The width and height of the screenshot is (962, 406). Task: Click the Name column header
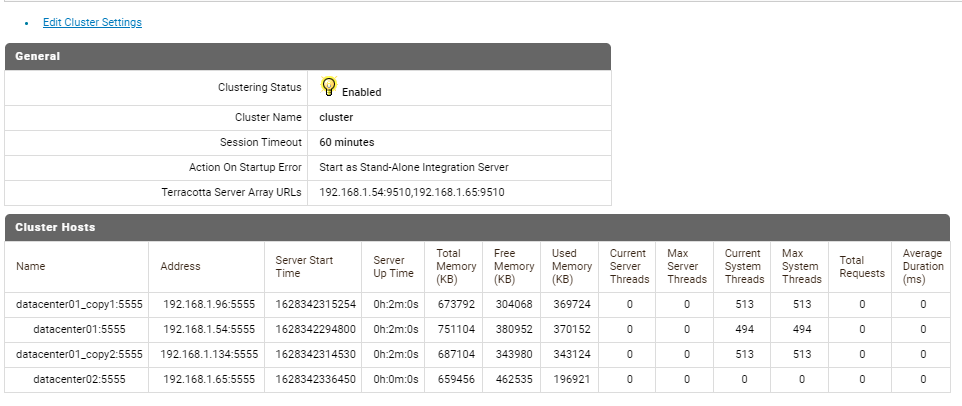(x=30, y=267)
